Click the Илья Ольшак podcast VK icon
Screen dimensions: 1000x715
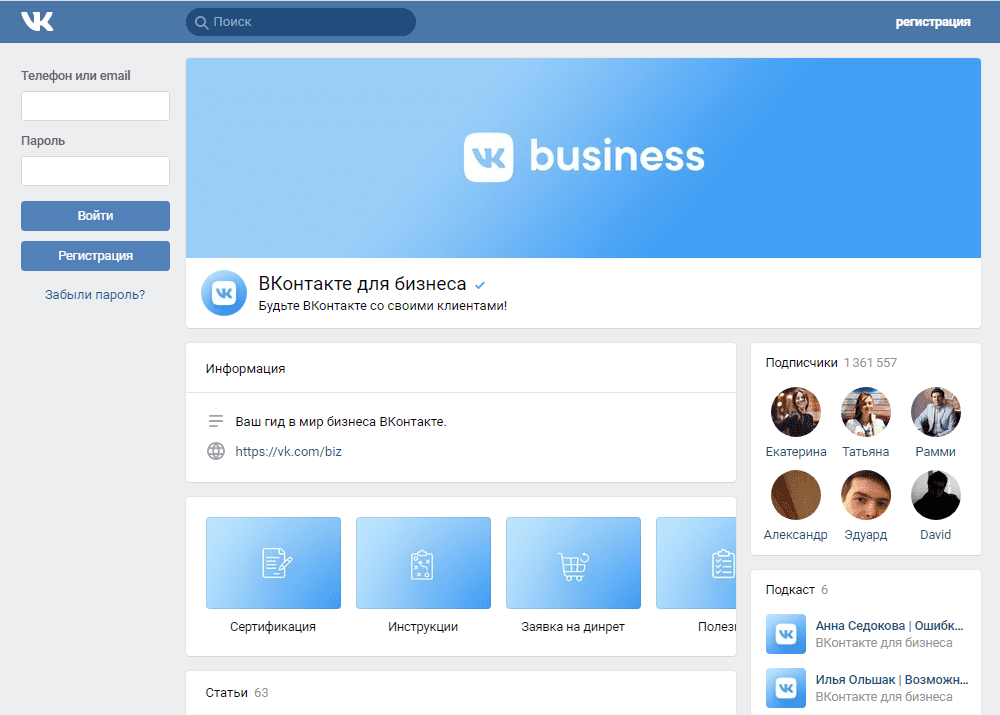786,688
